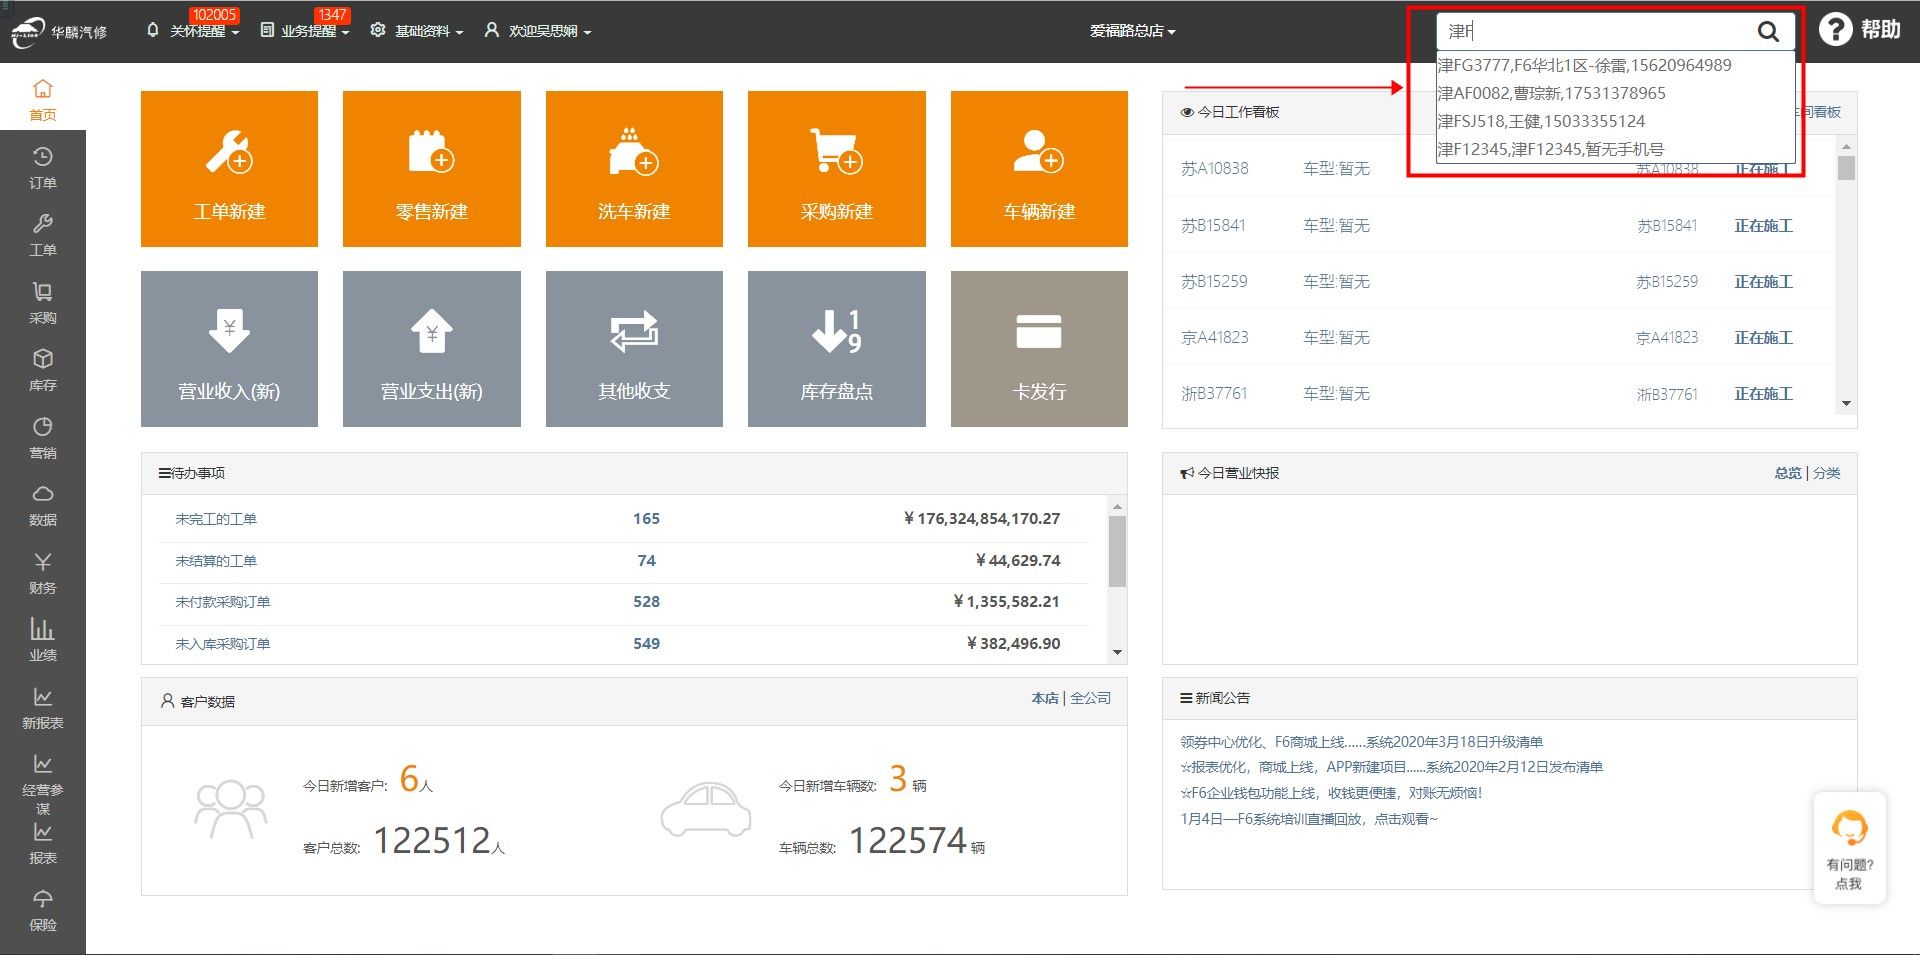Click the 京A41823 正在施工 status
1920x955 pixels.
pos(1763,338)
